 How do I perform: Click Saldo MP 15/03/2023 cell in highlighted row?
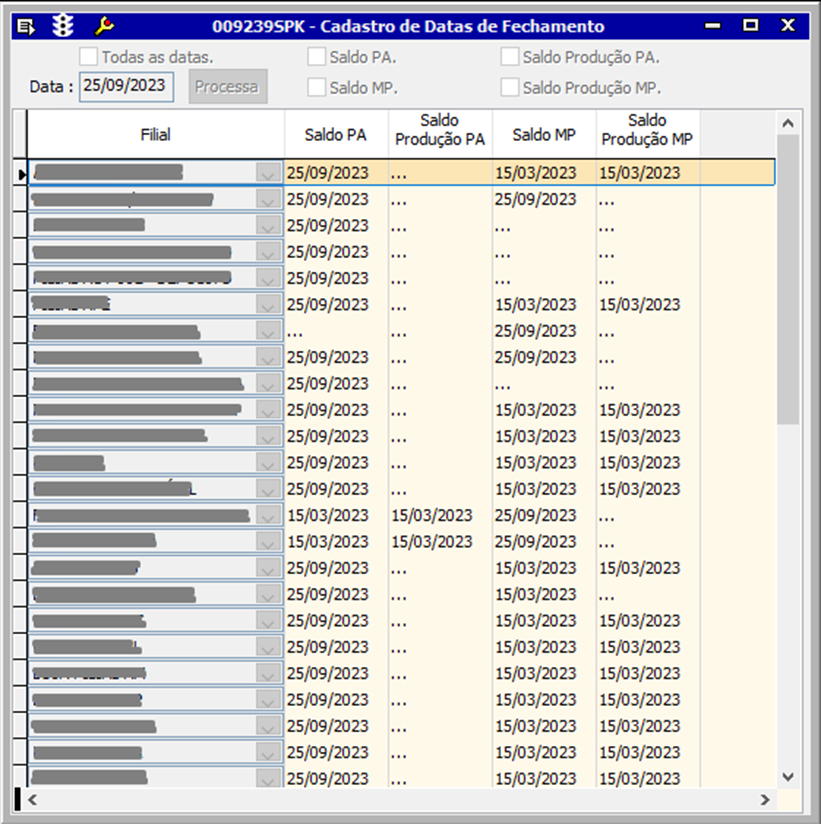544,173
